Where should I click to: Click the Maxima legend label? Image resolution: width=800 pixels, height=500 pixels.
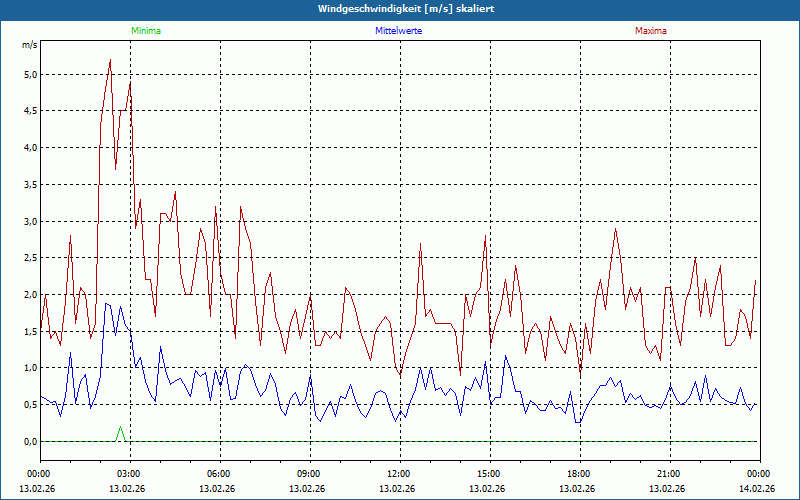pos(651,31)
